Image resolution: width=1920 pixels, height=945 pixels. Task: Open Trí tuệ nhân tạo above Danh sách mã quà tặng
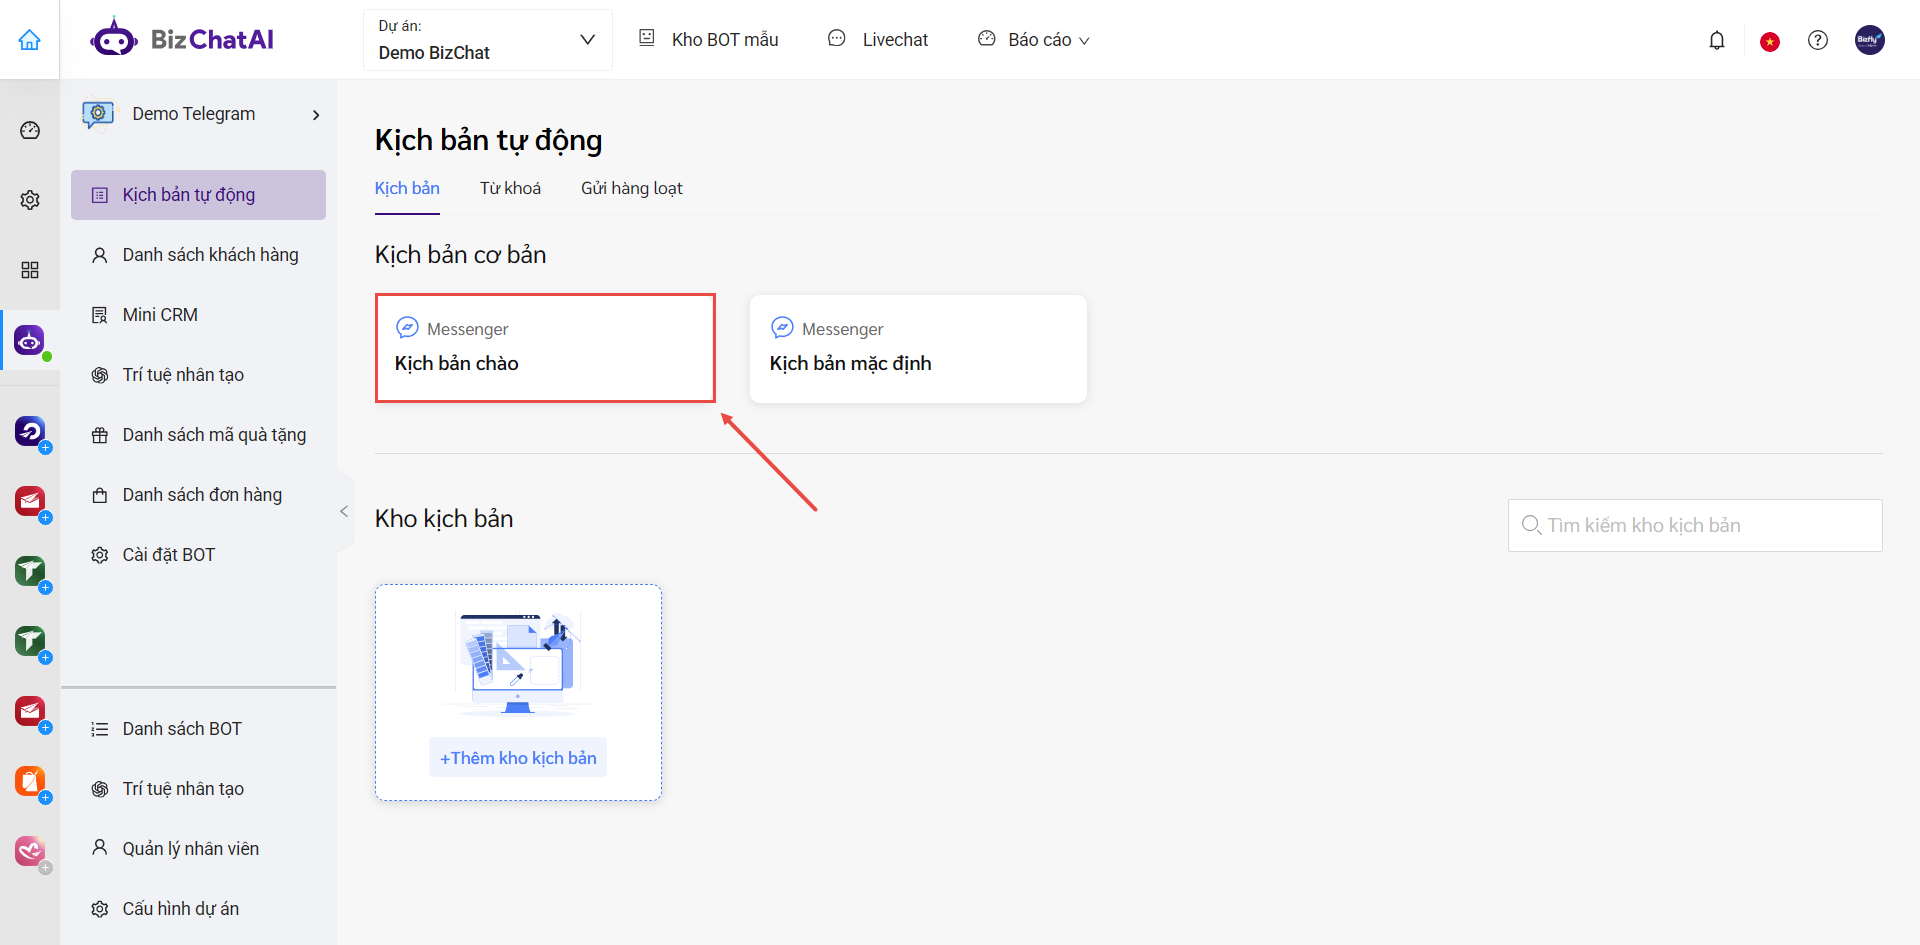click(x=198, y=375)
